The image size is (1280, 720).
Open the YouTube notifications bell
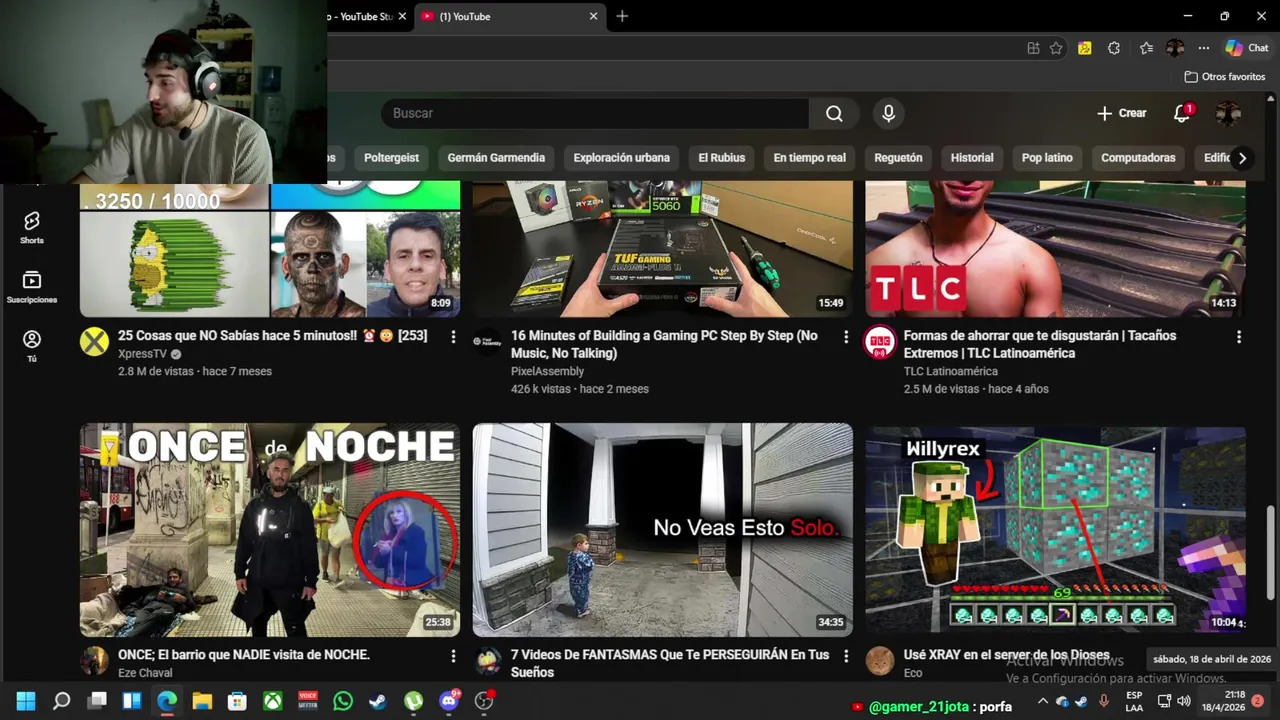(1182, 113)
